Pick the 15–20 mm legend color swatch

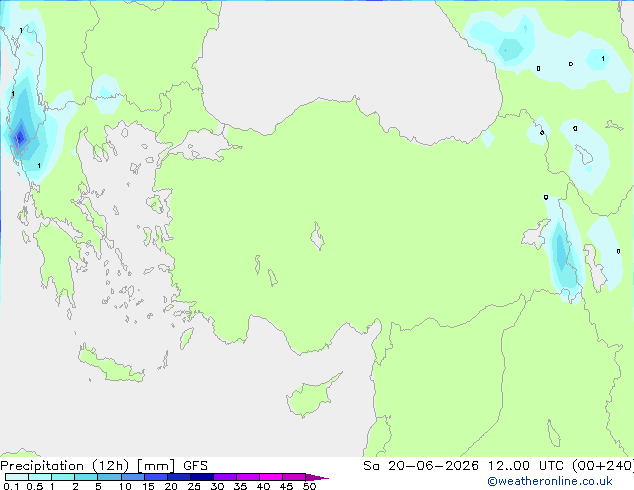tap(156, 477)
